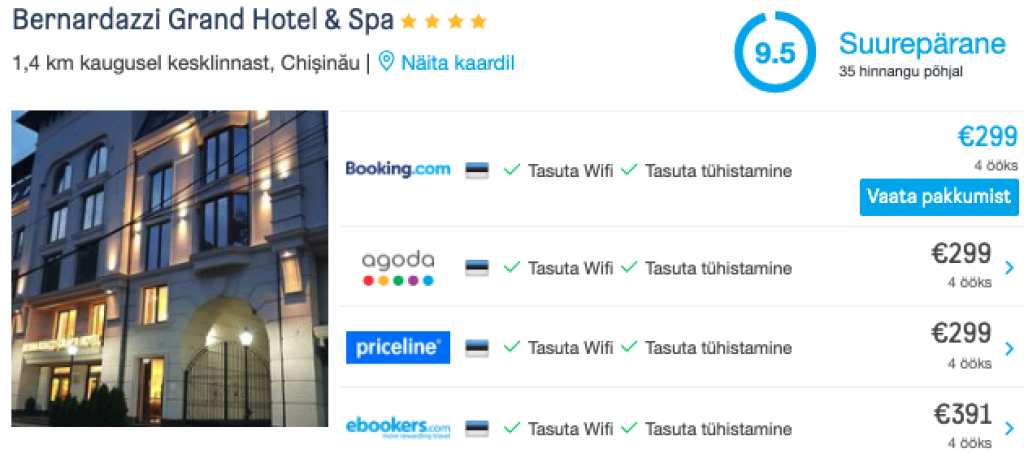Image resolution: width=1024 pixels, height=453 pixels.
Task: Open Bernardazzi Grand Hotel & Spa title
Action: (204, 20)
